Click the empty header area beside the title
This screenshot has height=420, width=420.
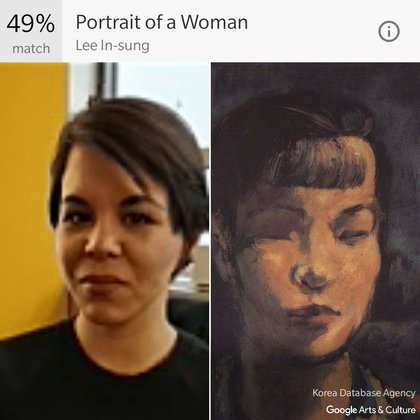[313, 31]
